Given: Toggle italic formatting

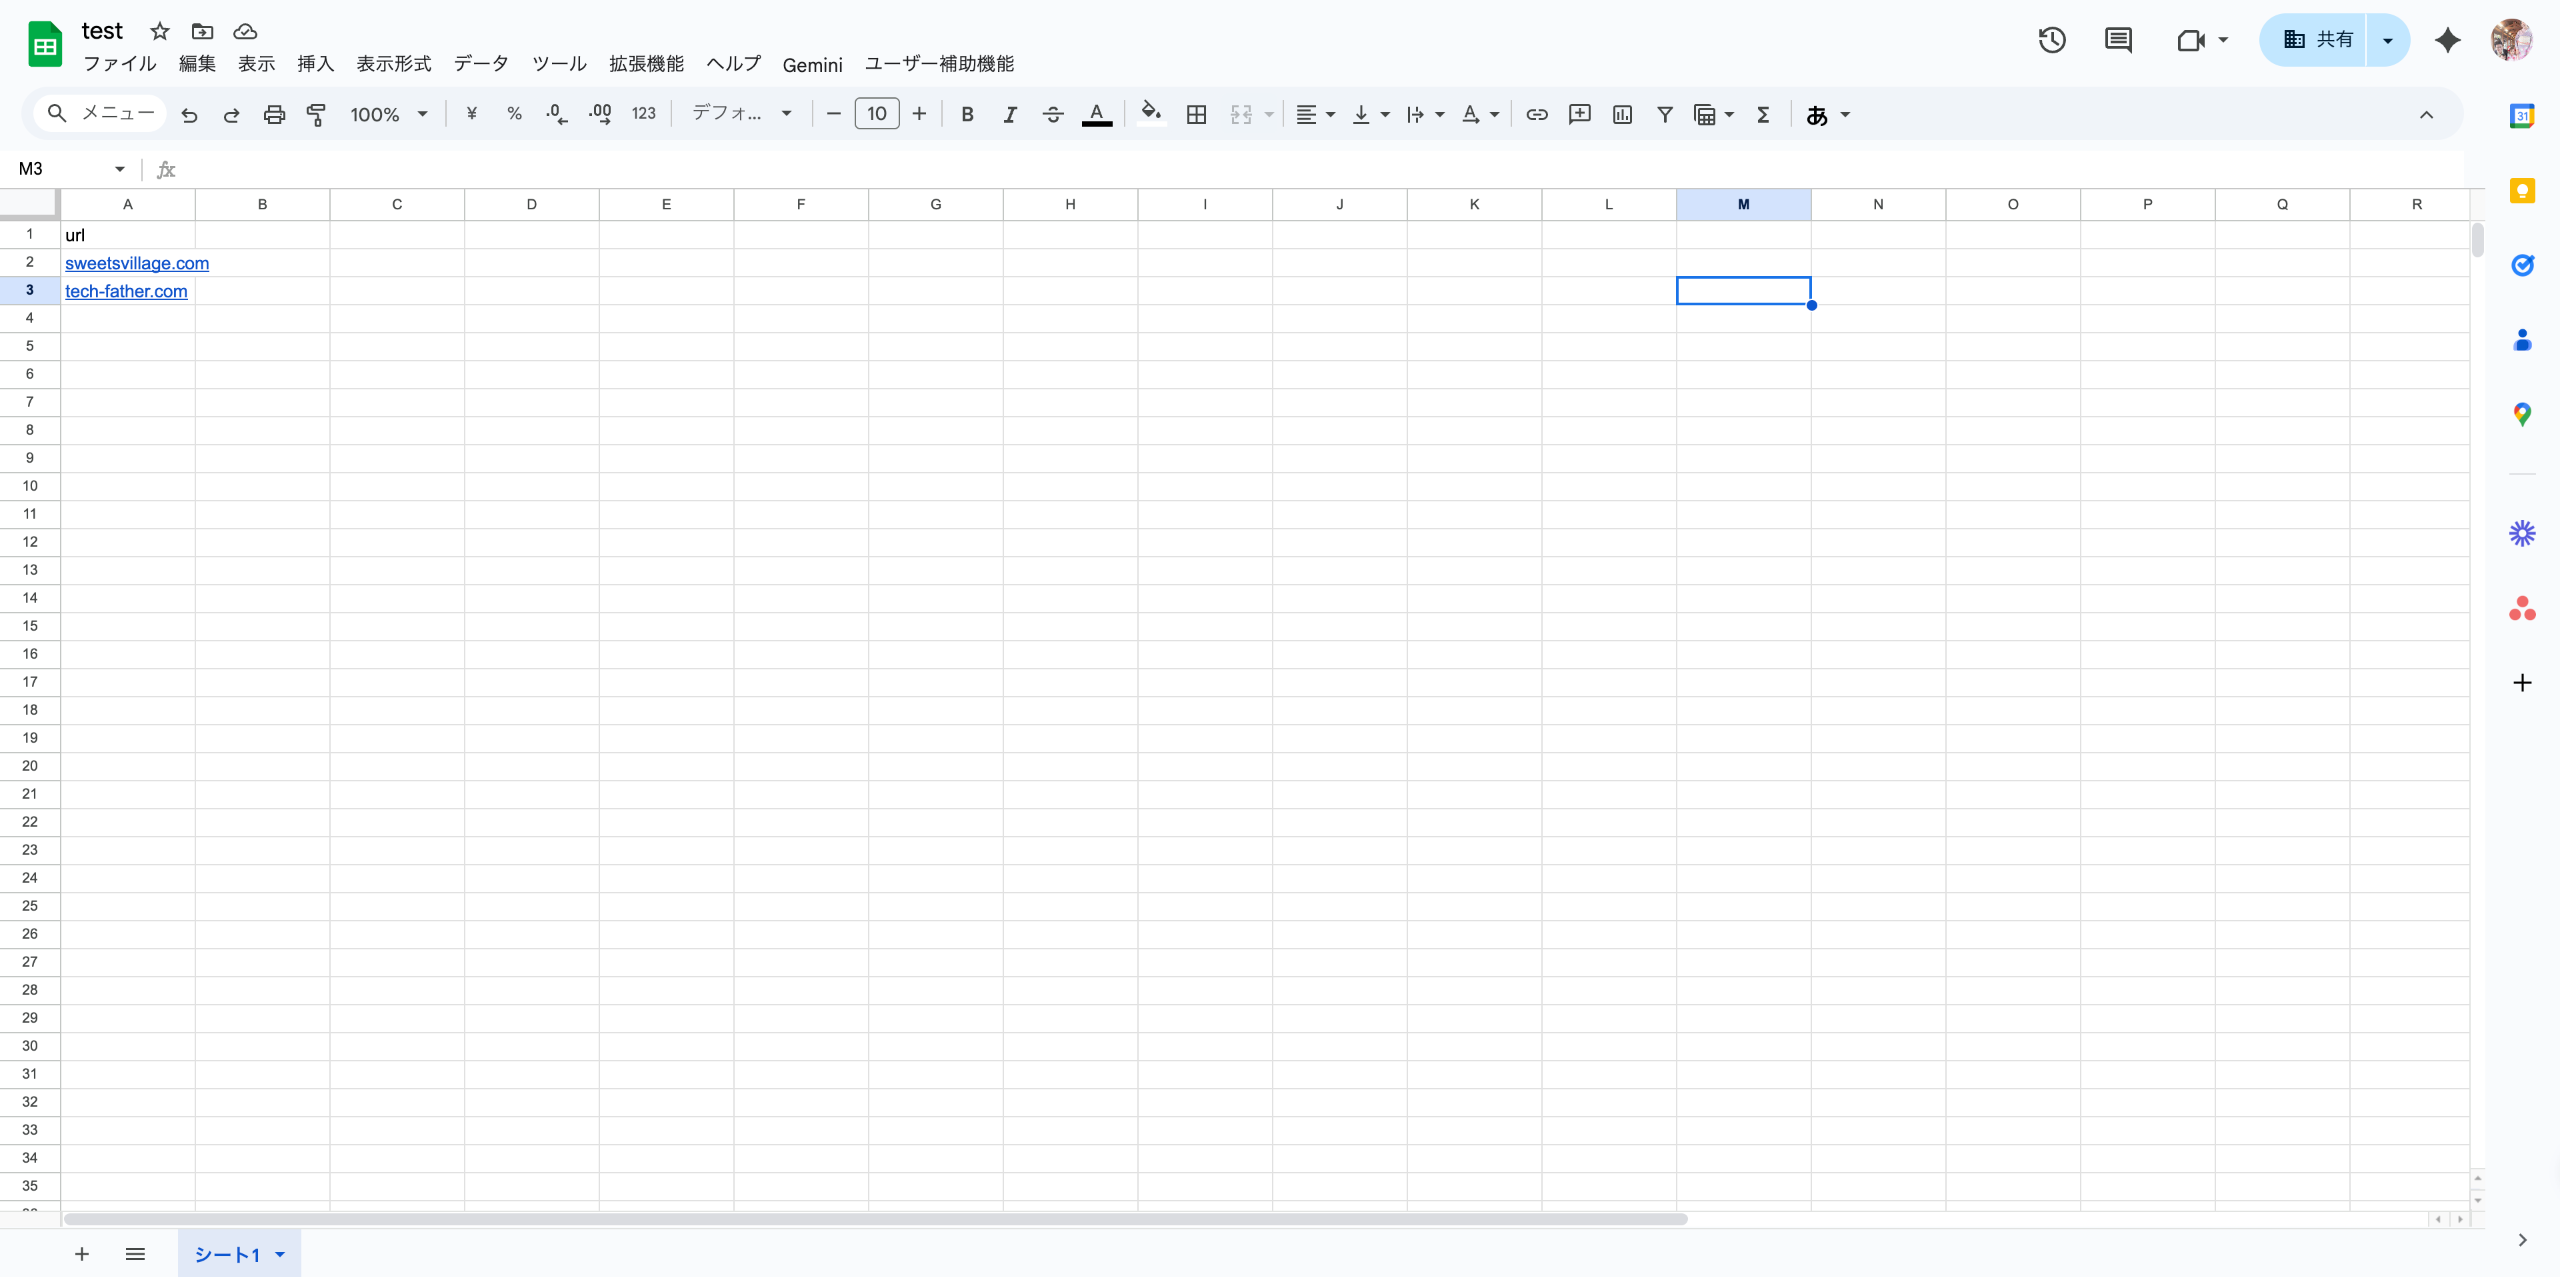Looking at the screenshot, I should tap(1010, 115).
